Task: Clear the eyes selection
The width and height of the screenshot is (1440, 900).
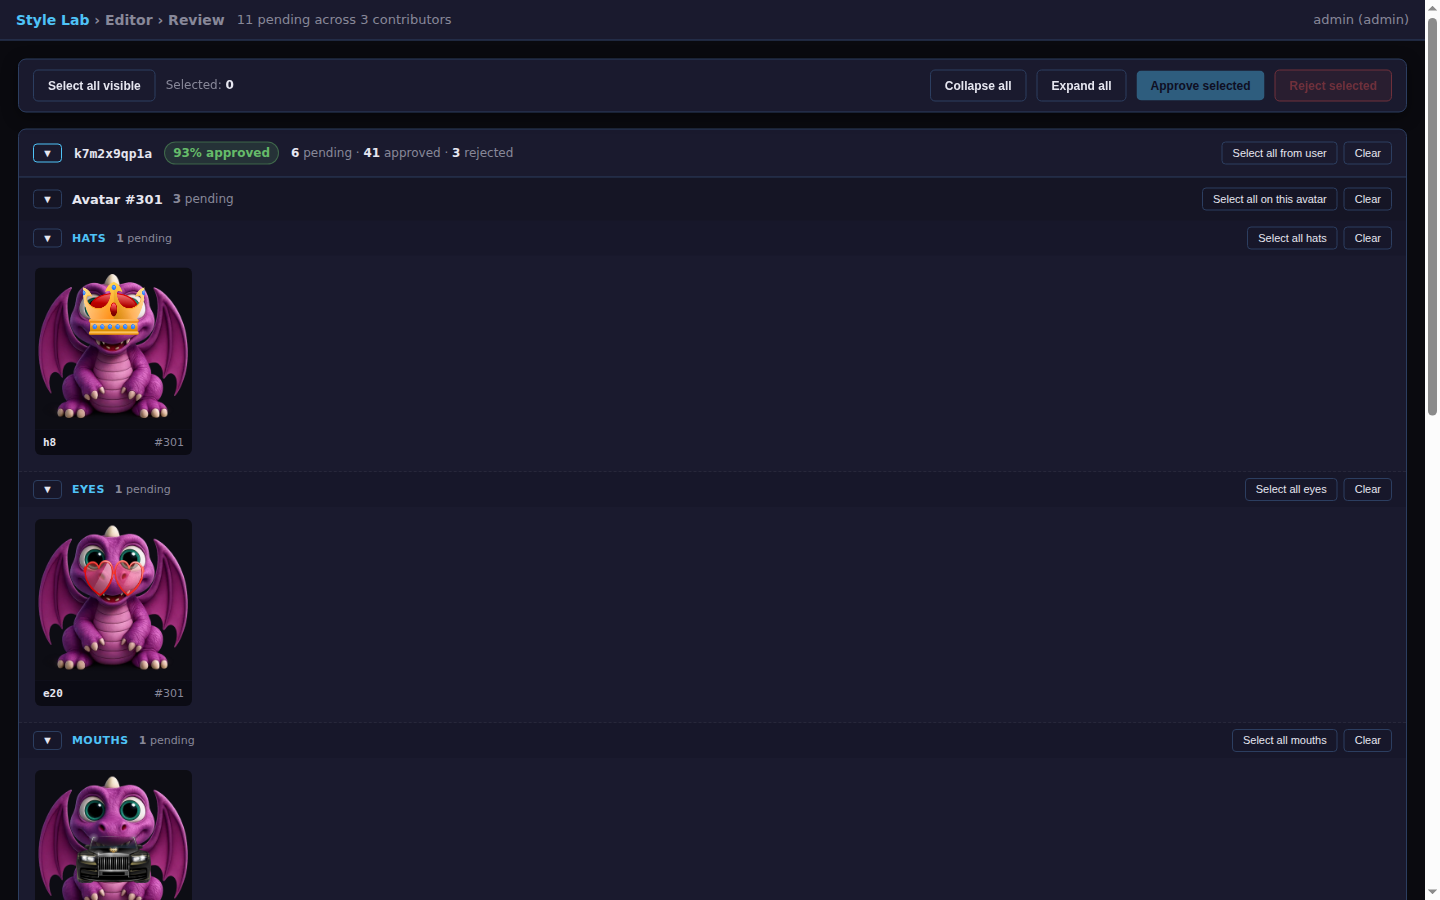Action: 1367,489
